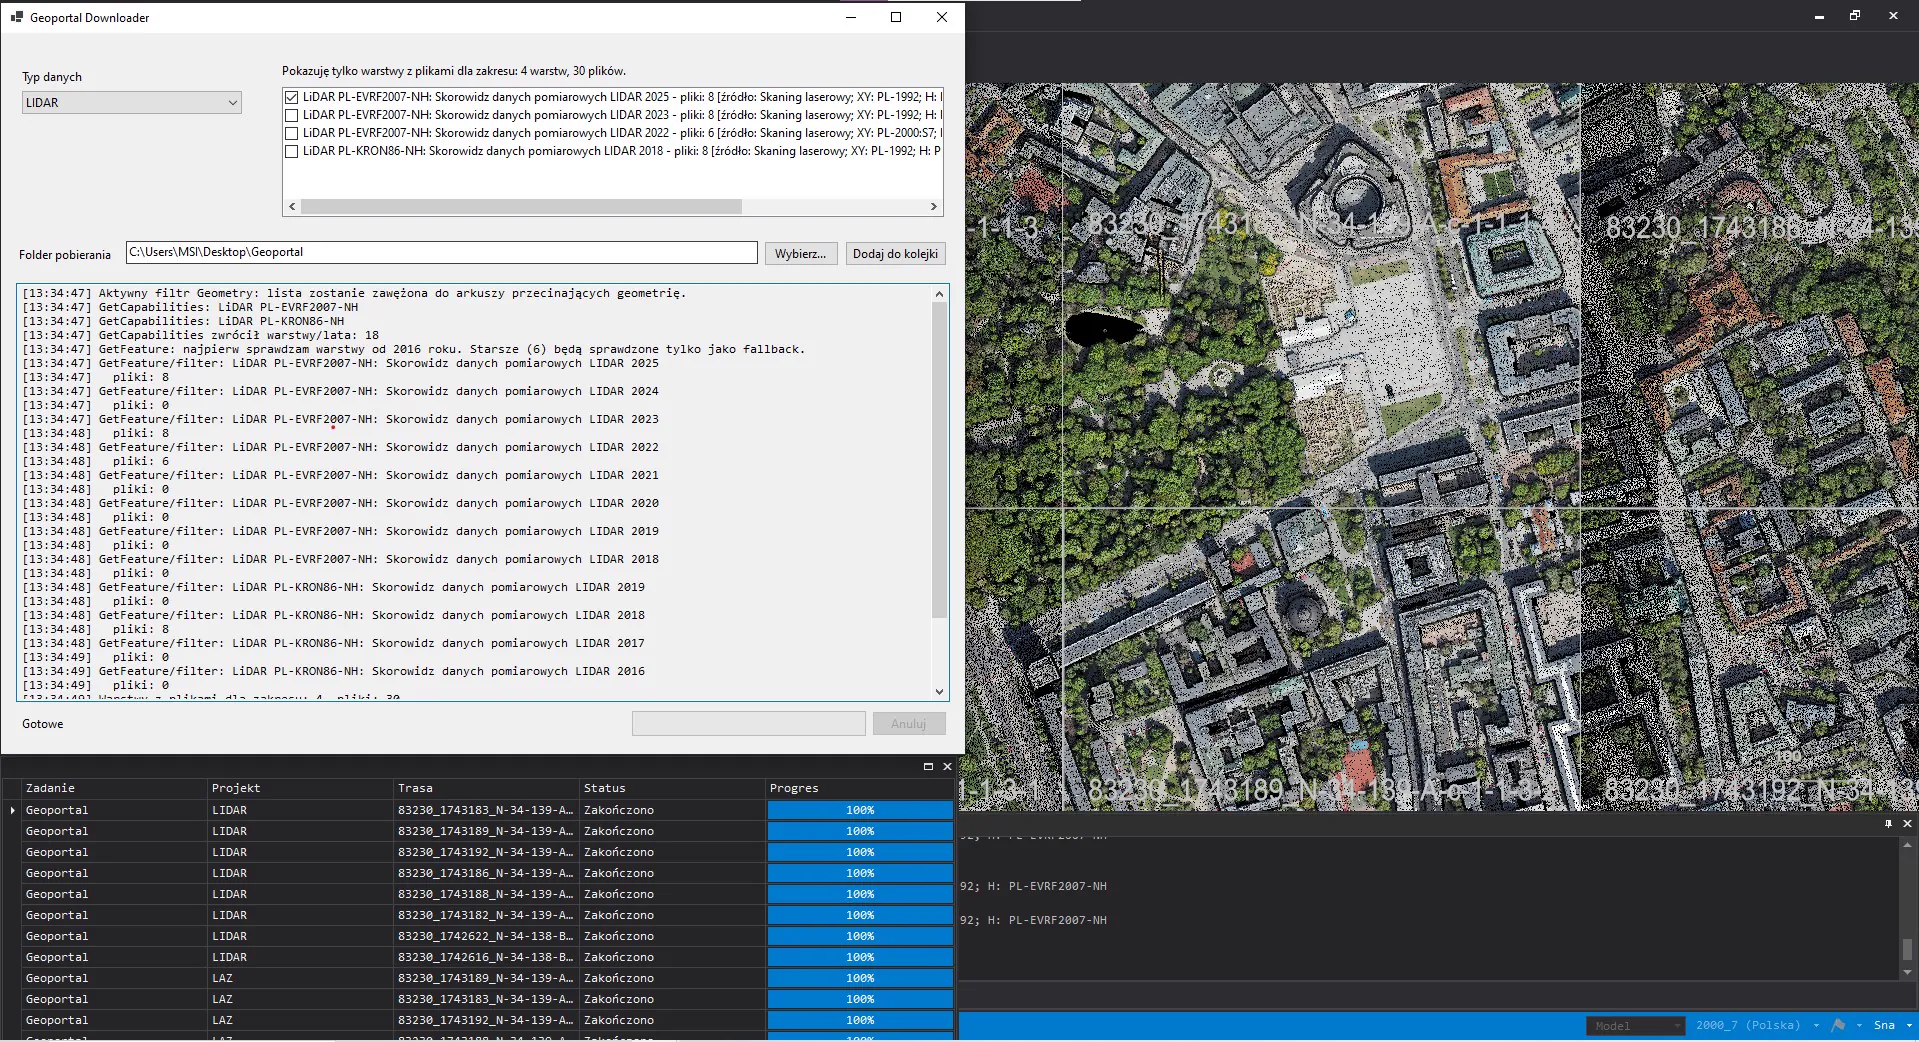Check the PL-KRON86-NH LIDAR 2018 checkbox
This screenshot has height=1042, width=1919.
point(291,151)
